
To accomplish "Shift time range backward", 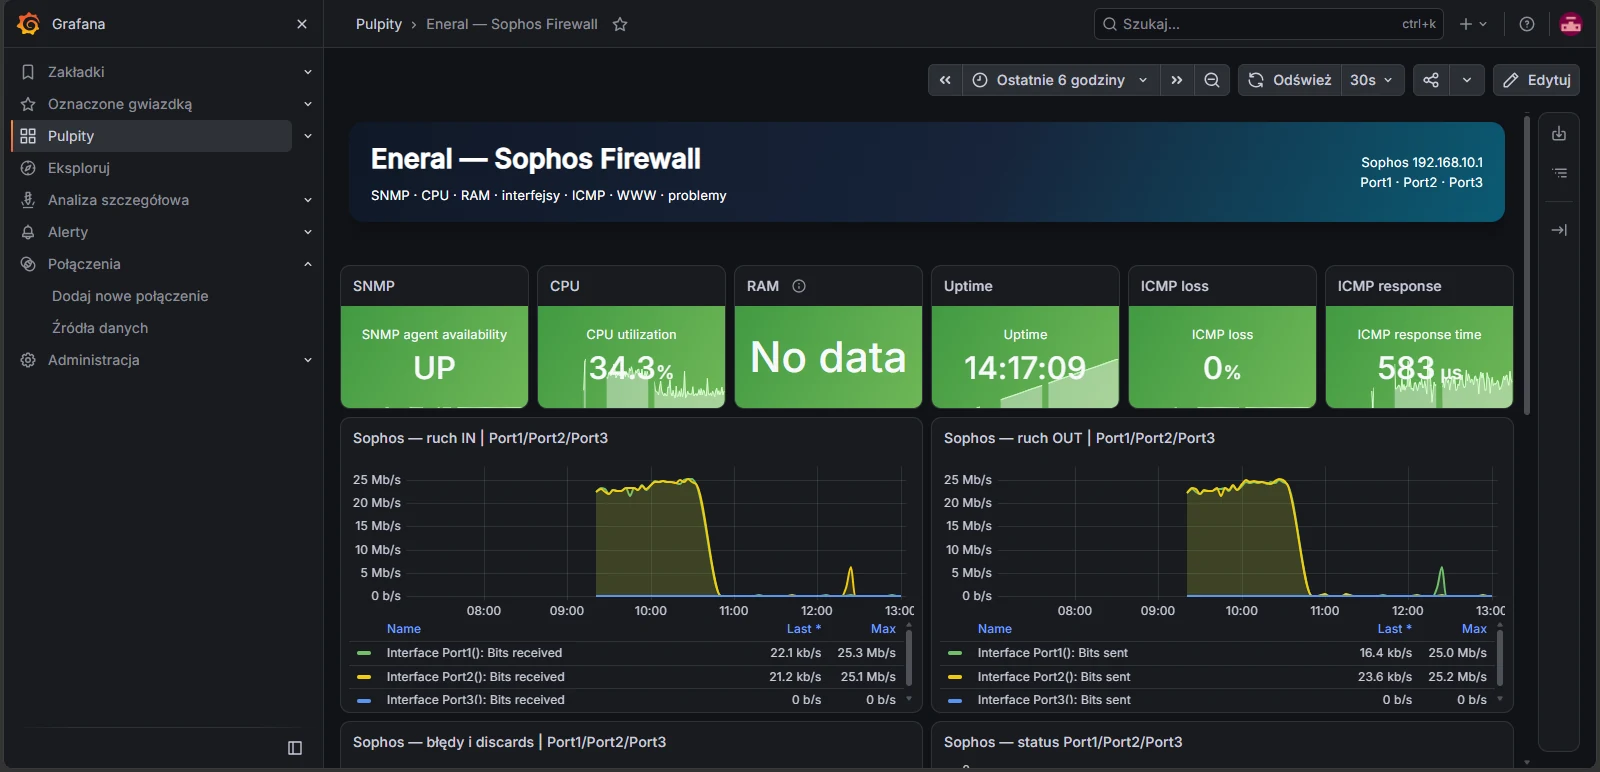I will point(945,80).
